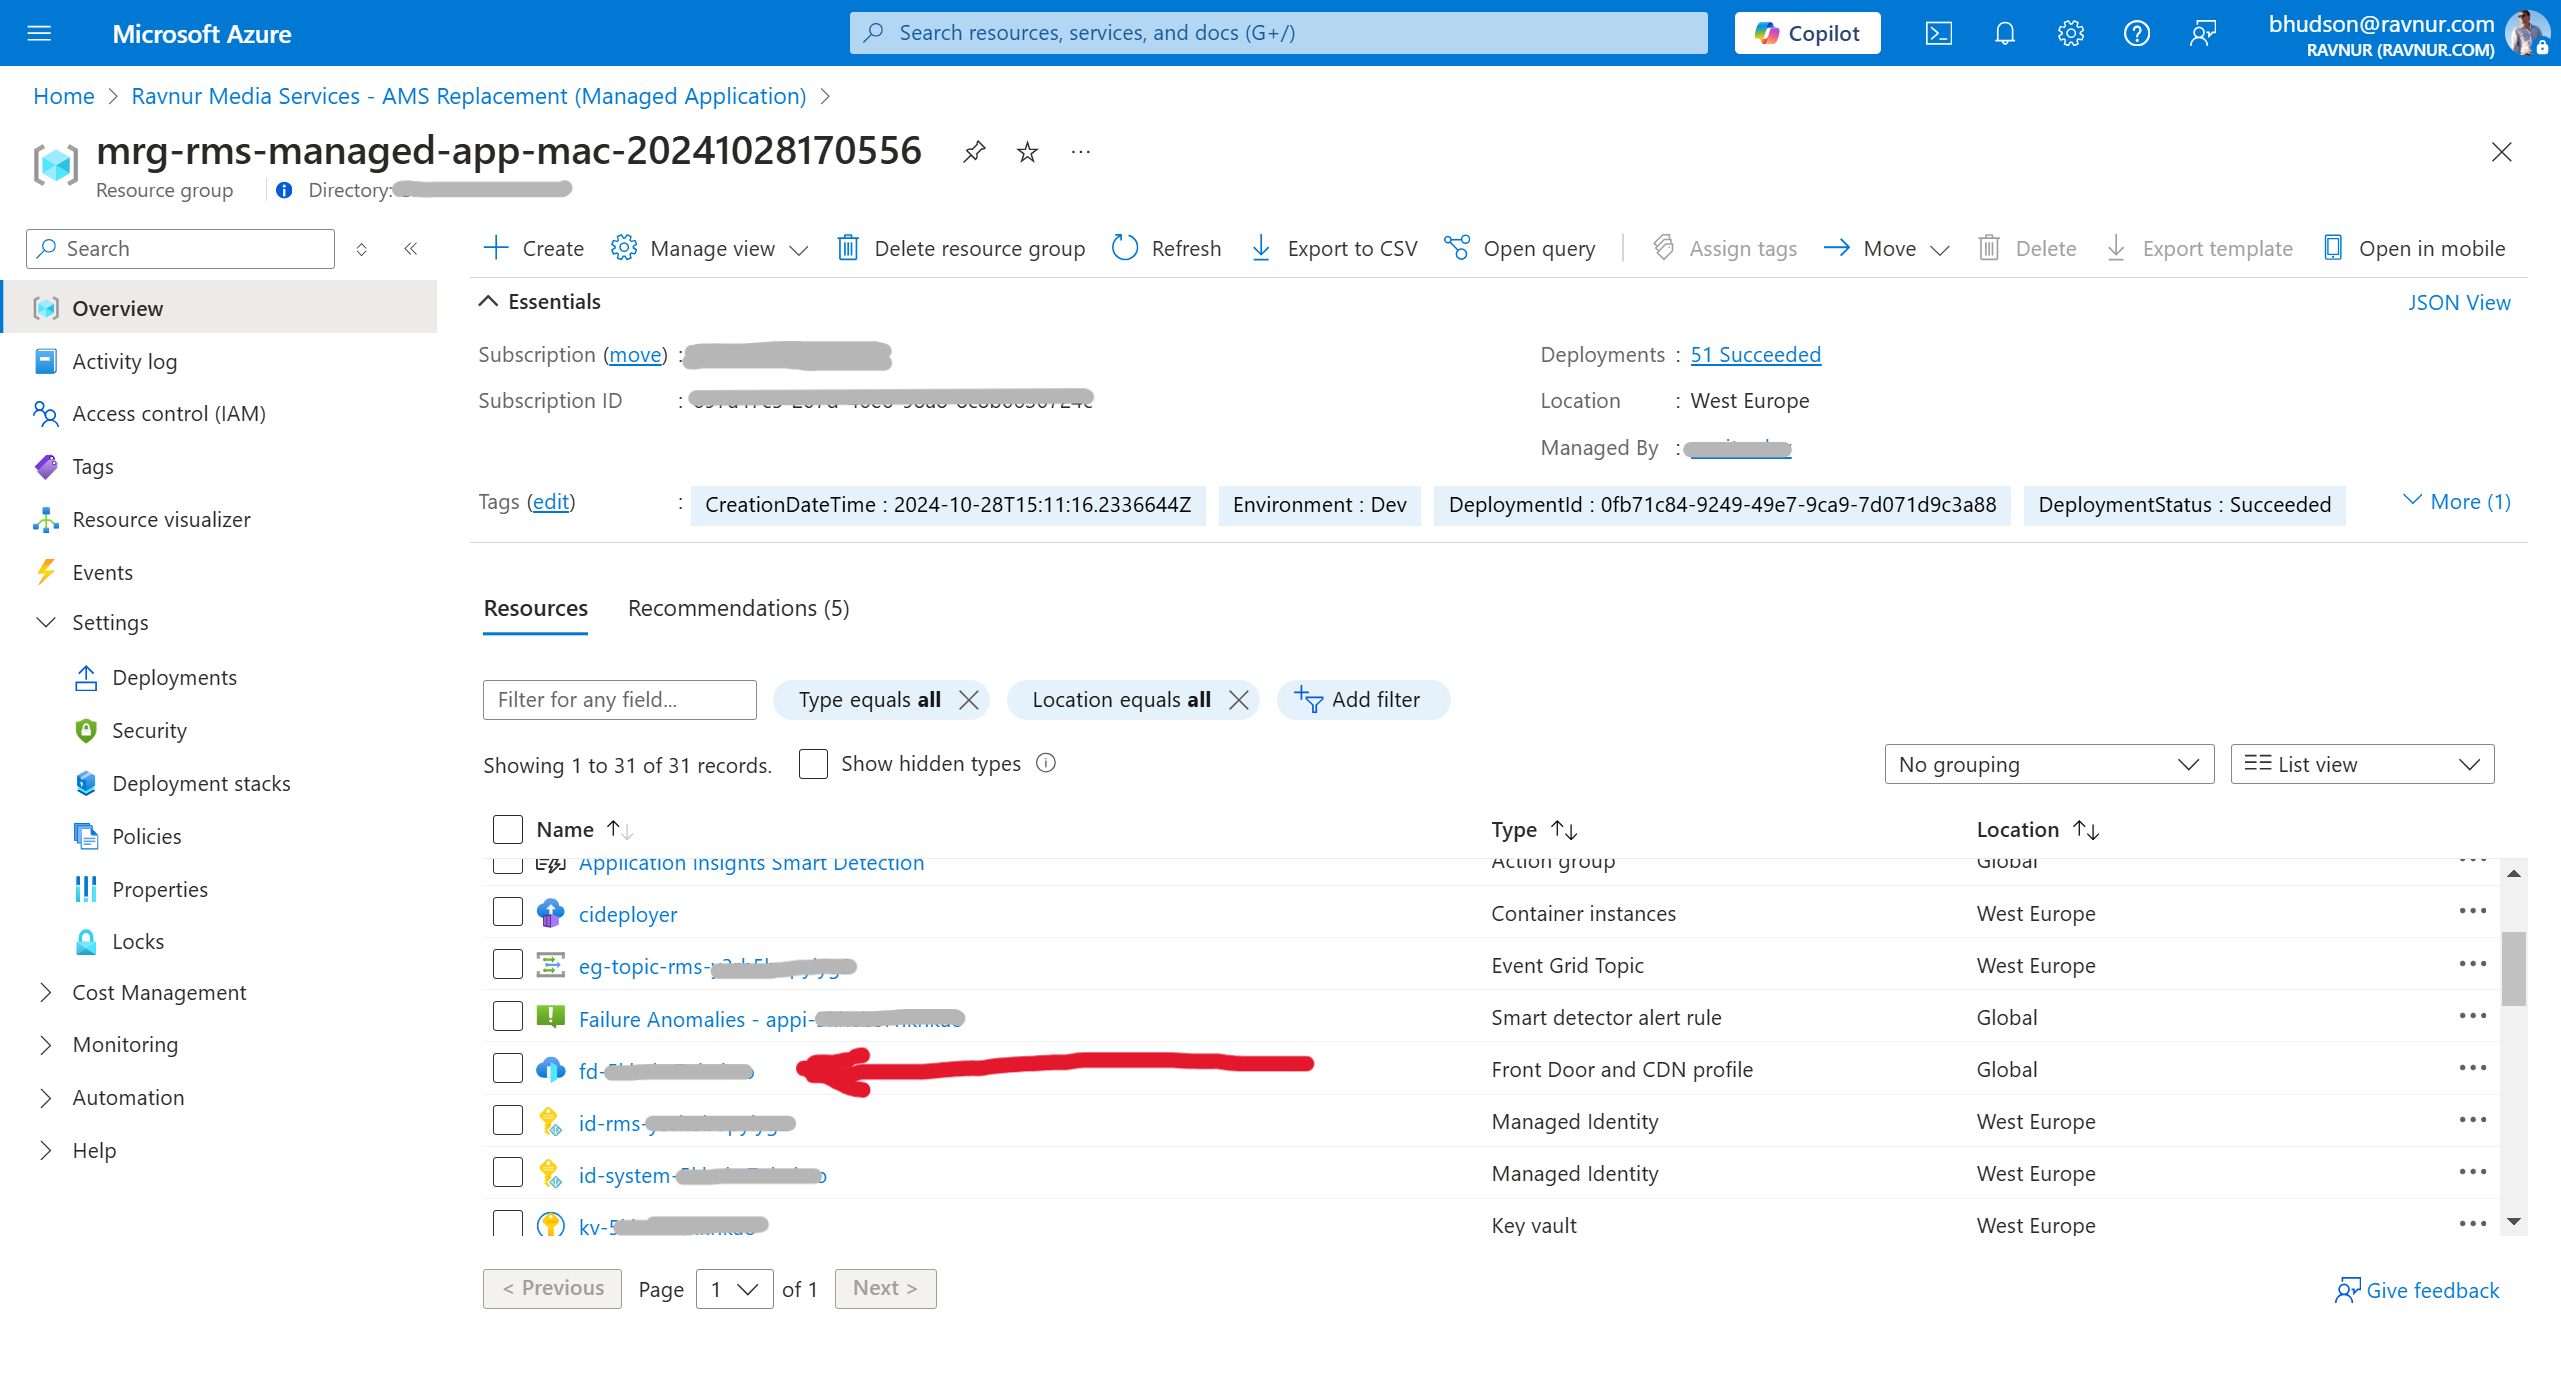Check the Failure Anomalies row checkbox
This screenshot has width=2561, height=1392.
point(508,1016)
